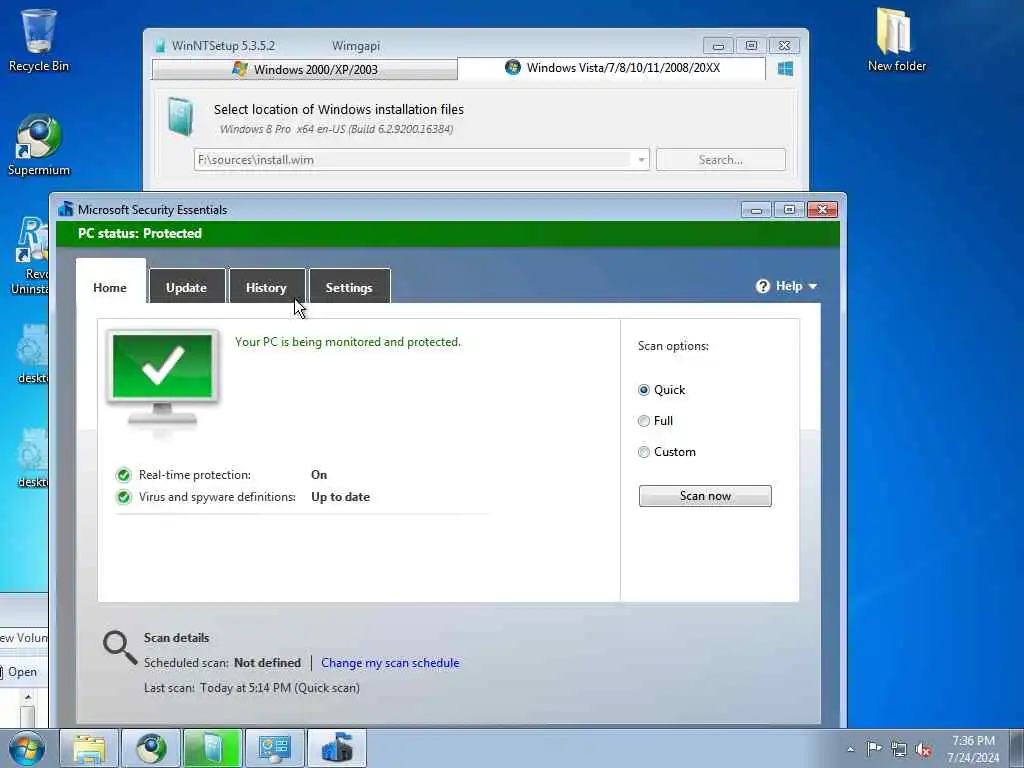Click the Windows logo icon in WinNTSetup
Screen dimensions: 1024x768
785,68
